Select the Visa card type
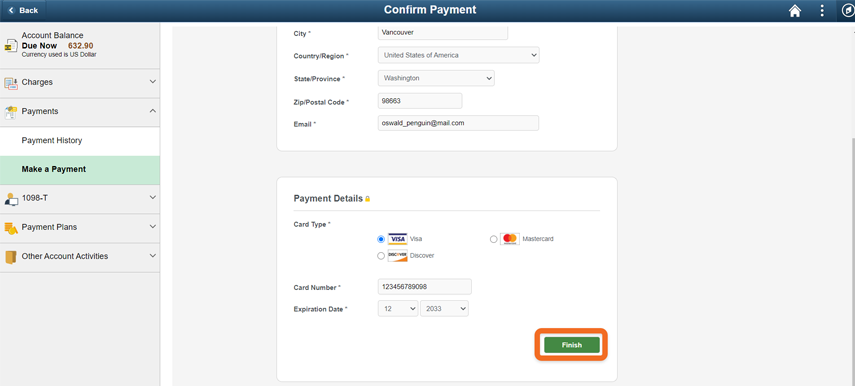 tap(381, 239)
